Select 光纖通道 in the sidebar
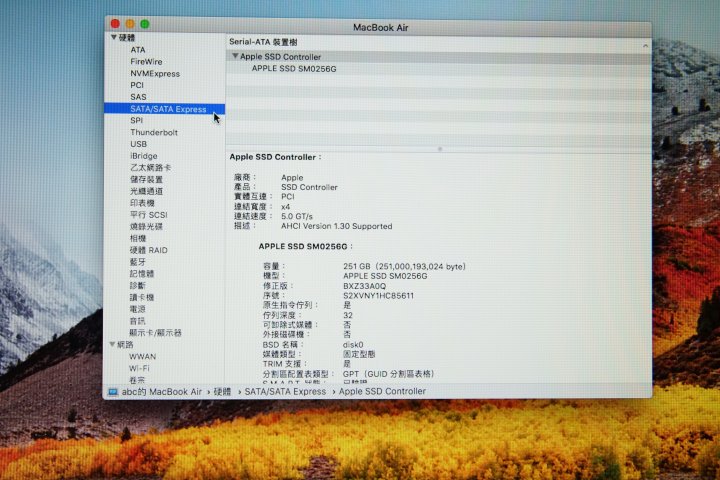This screenshot has width=720, height=480. click(x=146, y=191)
